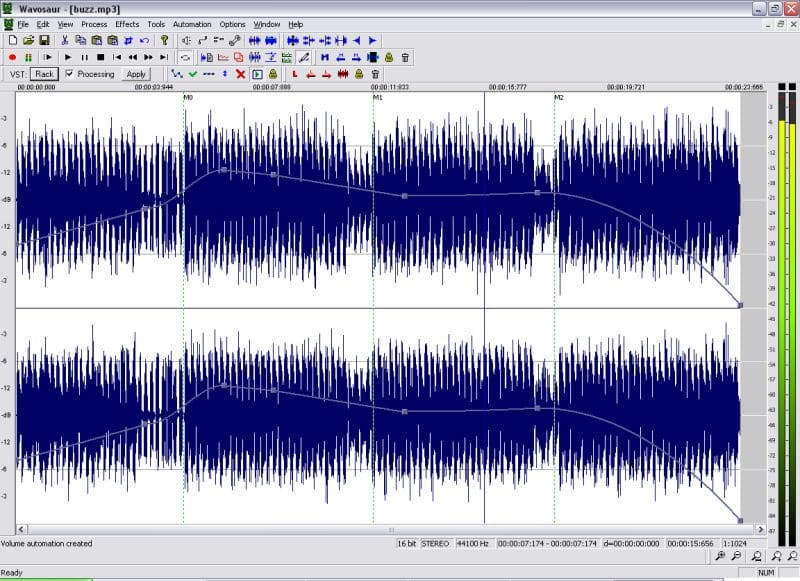Open the Effects menu
This screenshot has height=581, width=800.
coord(127,24)
